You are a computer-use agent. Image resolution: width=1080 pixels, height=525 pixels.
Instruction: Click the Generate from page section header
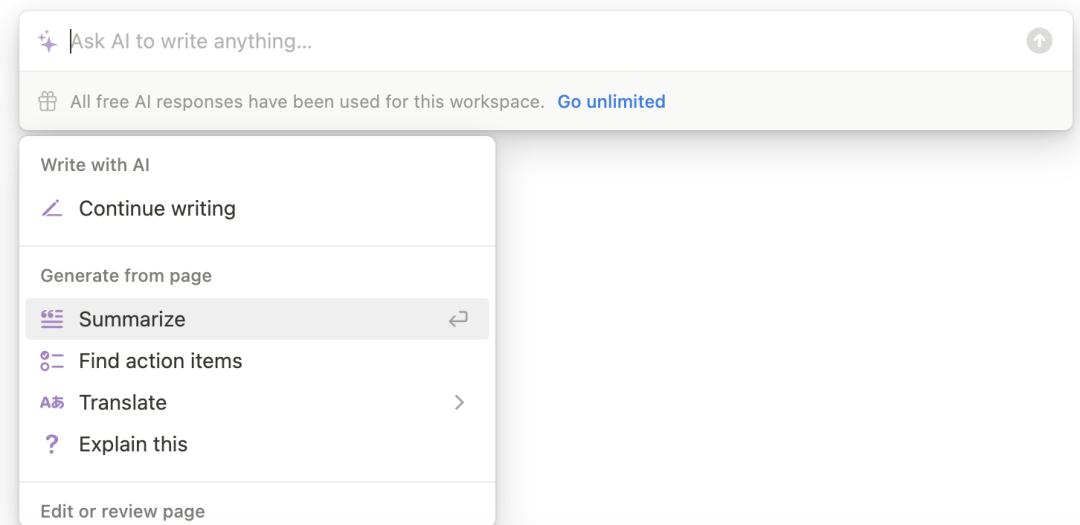(126, 276)
